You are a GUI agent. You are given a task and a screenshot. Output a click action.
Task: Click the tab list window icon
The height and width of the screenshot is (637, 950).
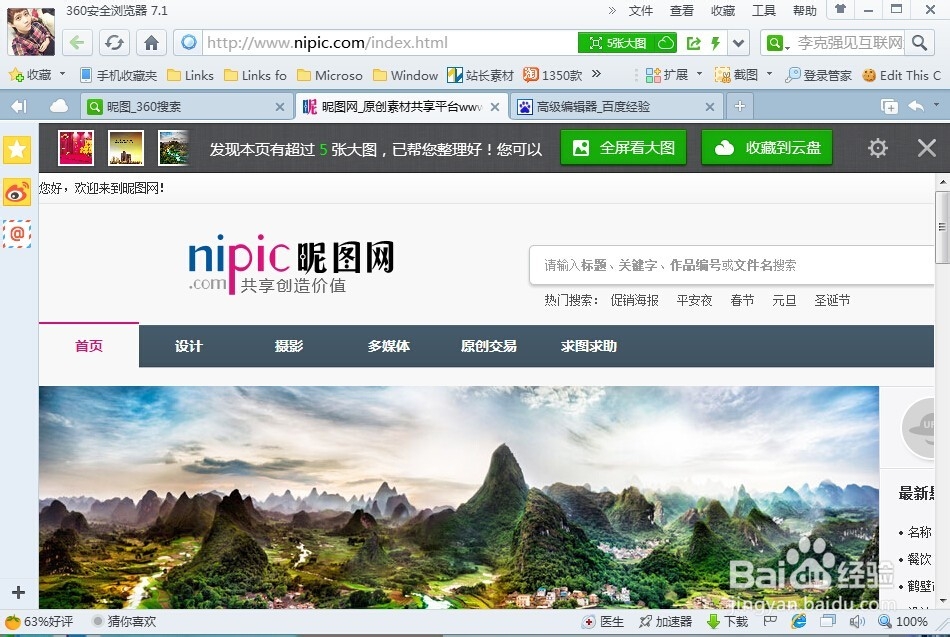pos(889,107)
